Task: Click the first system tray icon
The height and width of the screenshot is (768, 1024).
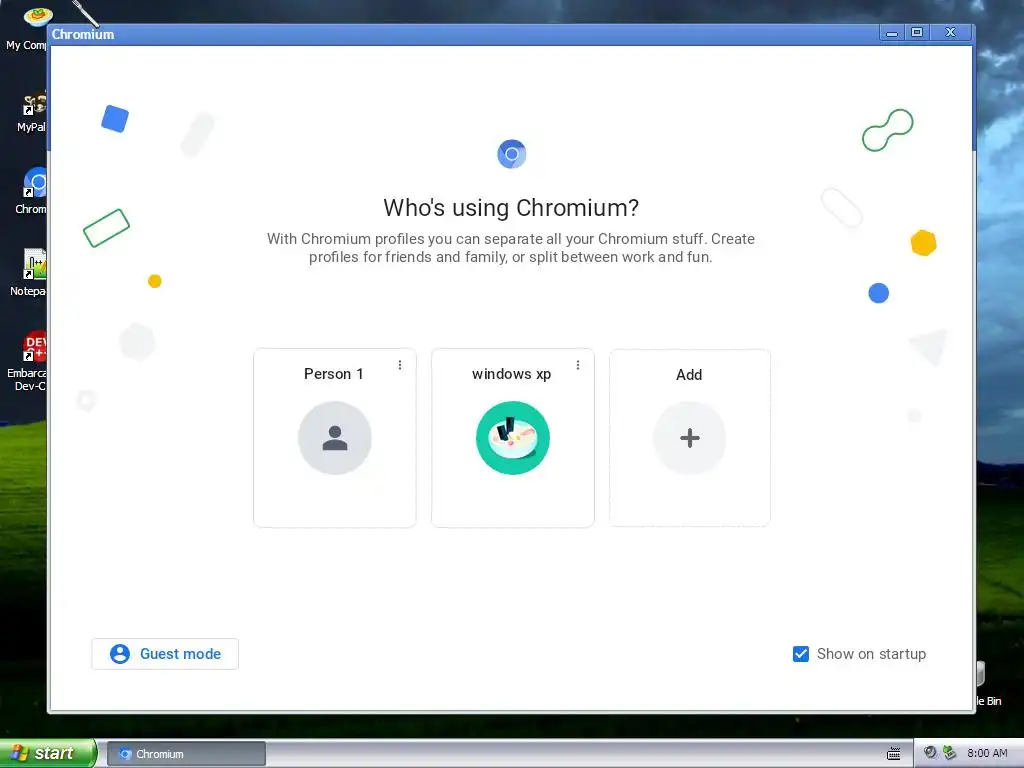Action: (x=930, y=753)
